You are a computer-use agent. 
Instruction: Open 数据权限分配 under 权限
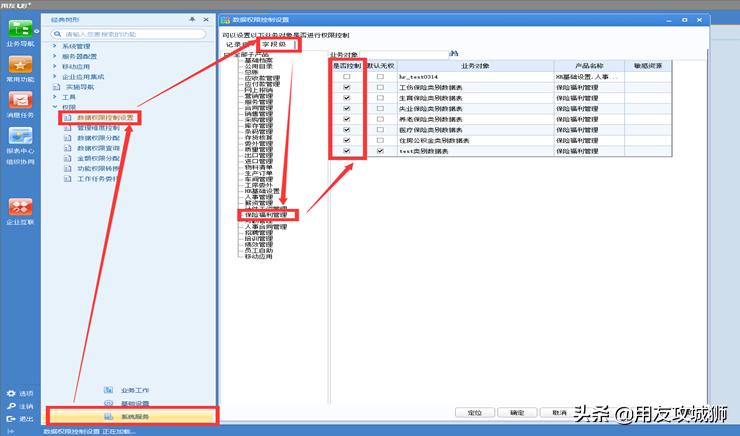point(98,138)
